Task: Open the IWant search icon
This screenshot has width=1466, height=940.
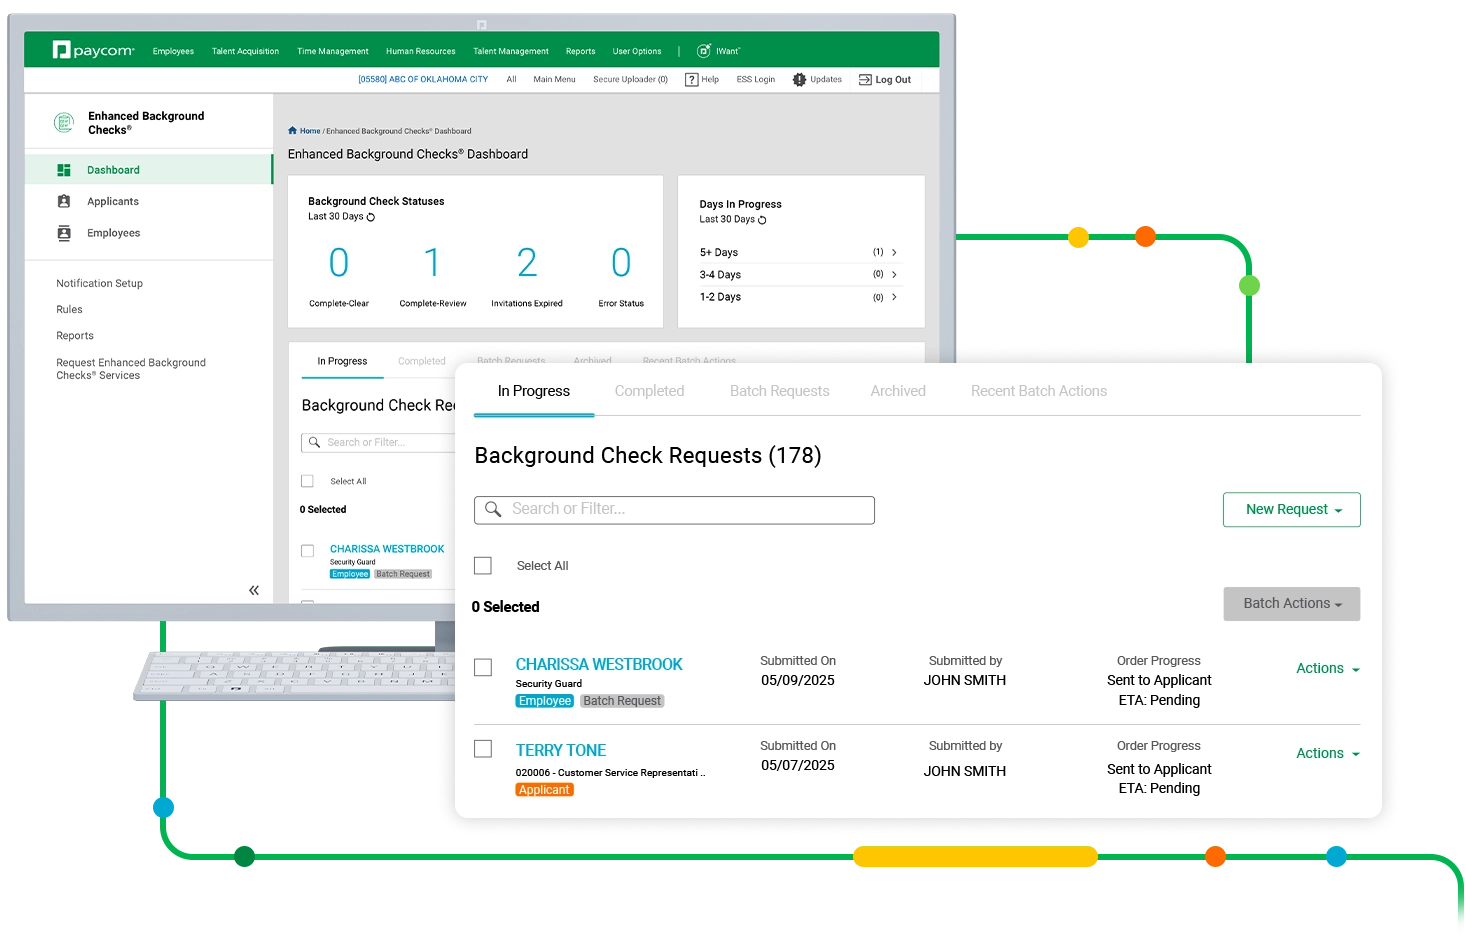Action: [704, 51]
